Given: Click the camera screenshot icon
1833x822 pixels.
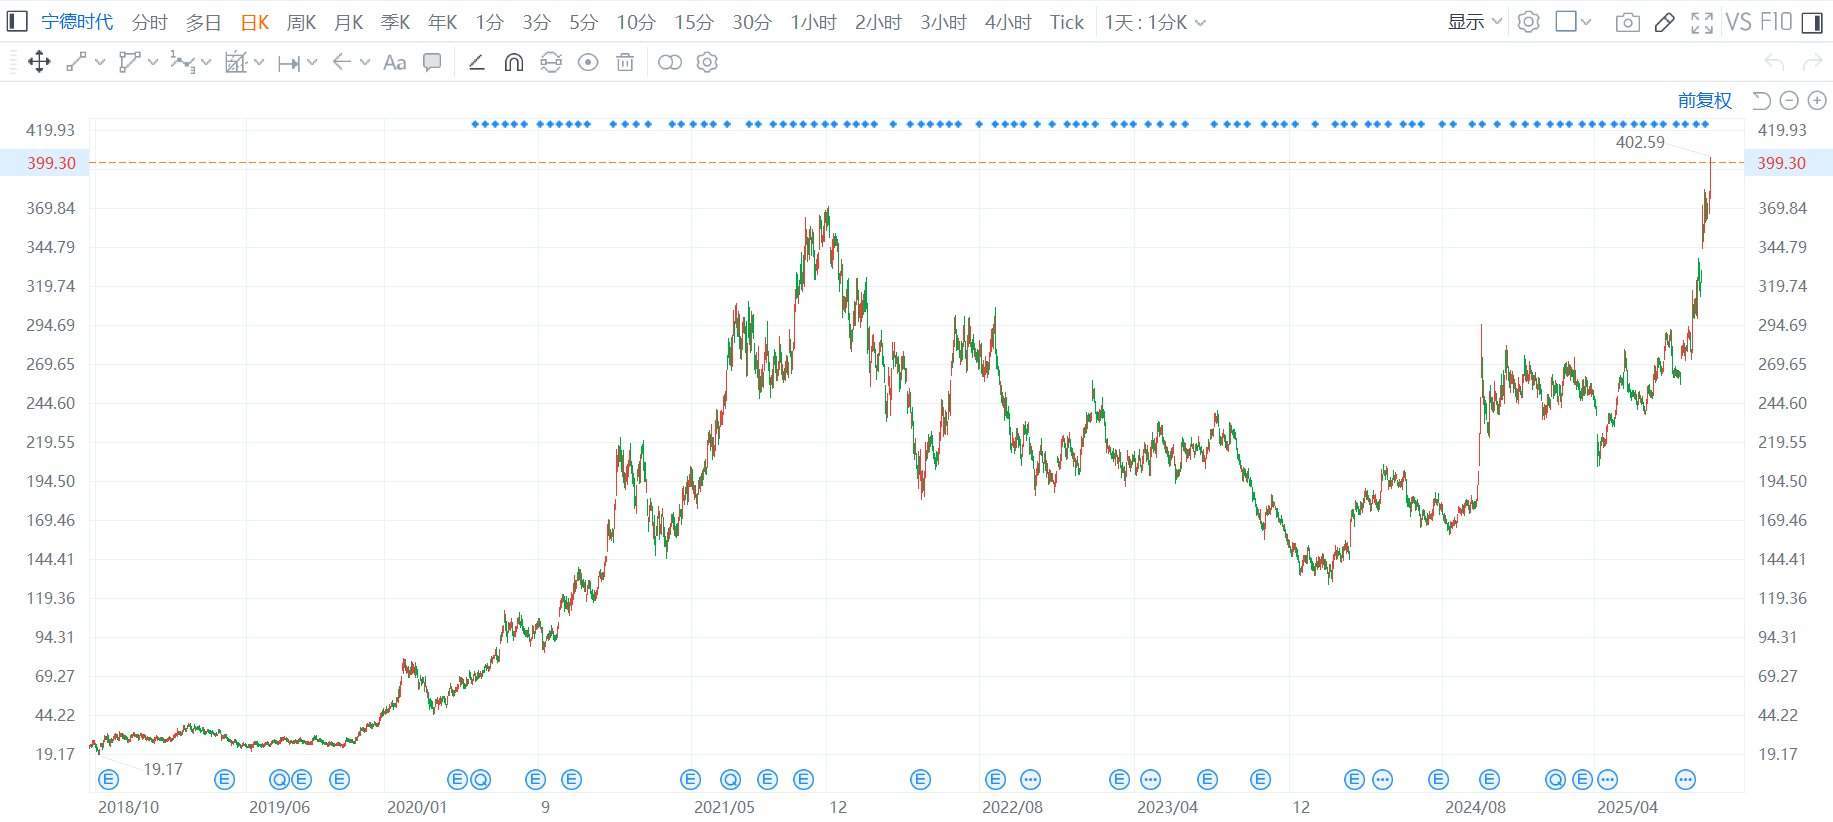Looking at the screenshot, I should point(1627,22).
